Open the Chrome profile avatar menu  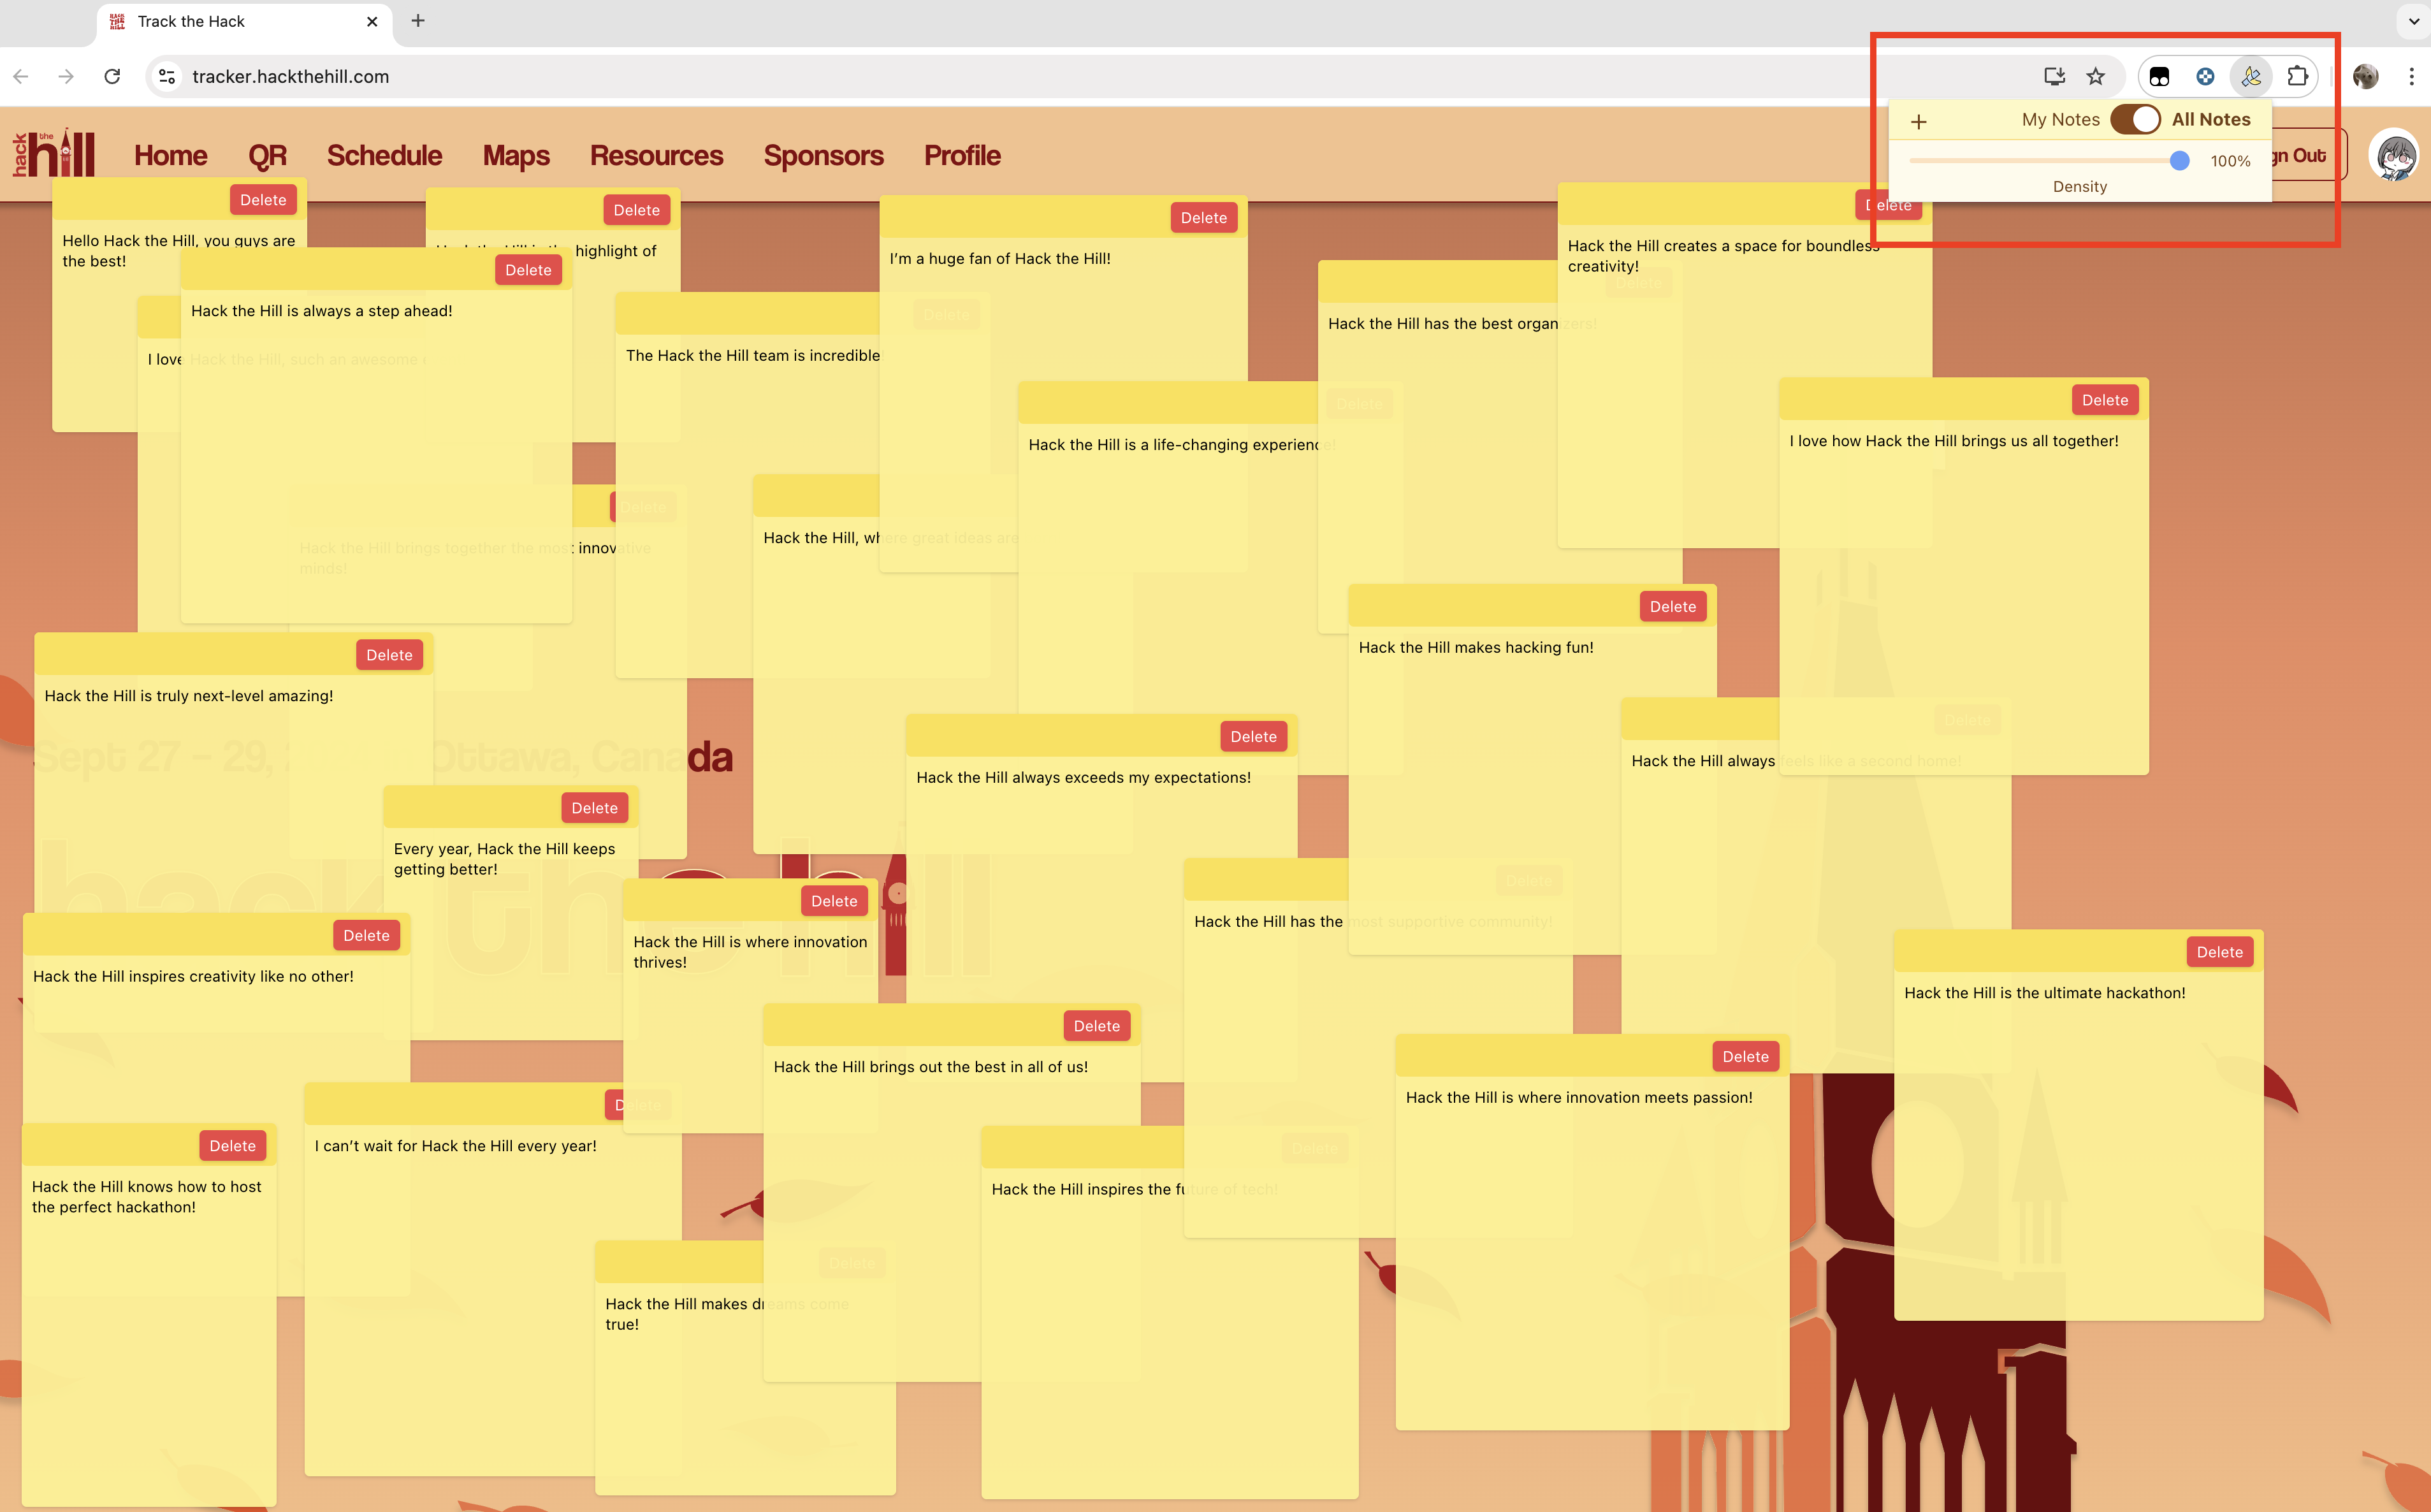pos(2365,76)
